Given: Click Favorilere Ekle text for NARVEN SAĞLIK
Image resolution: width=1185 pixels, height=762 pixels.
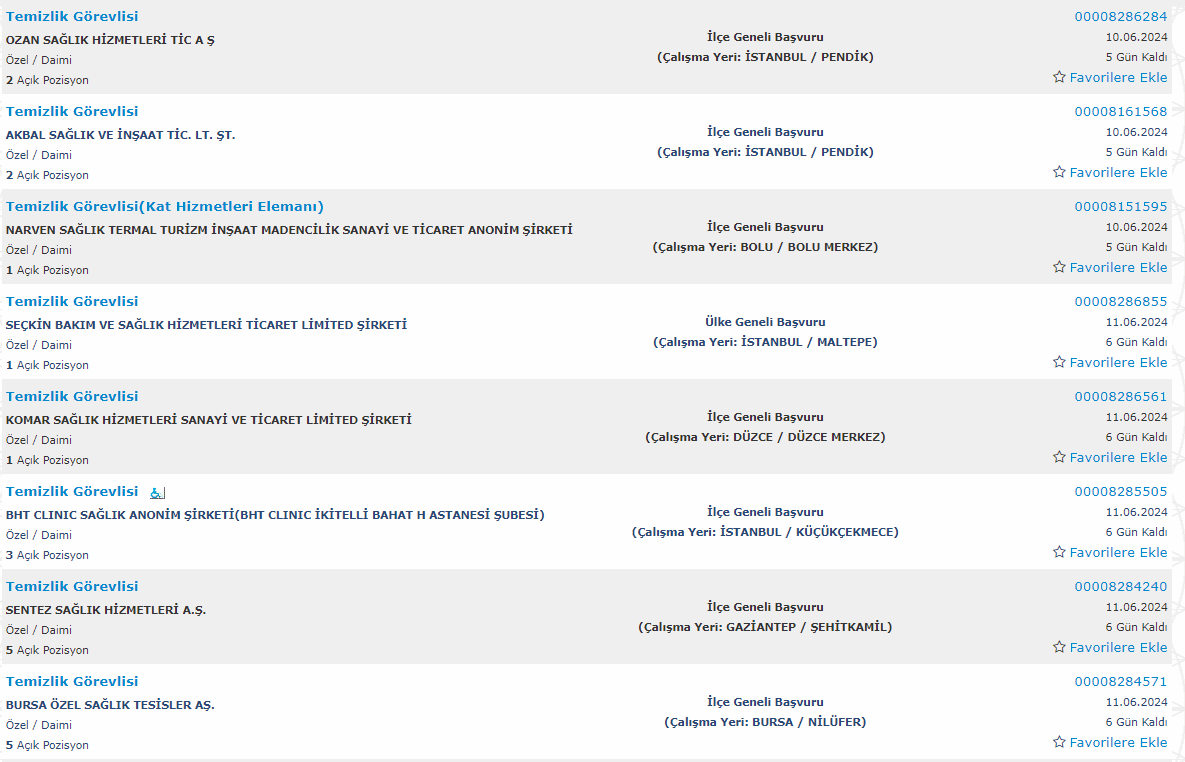Looking at the screenshot, I should coord(1118,268).
